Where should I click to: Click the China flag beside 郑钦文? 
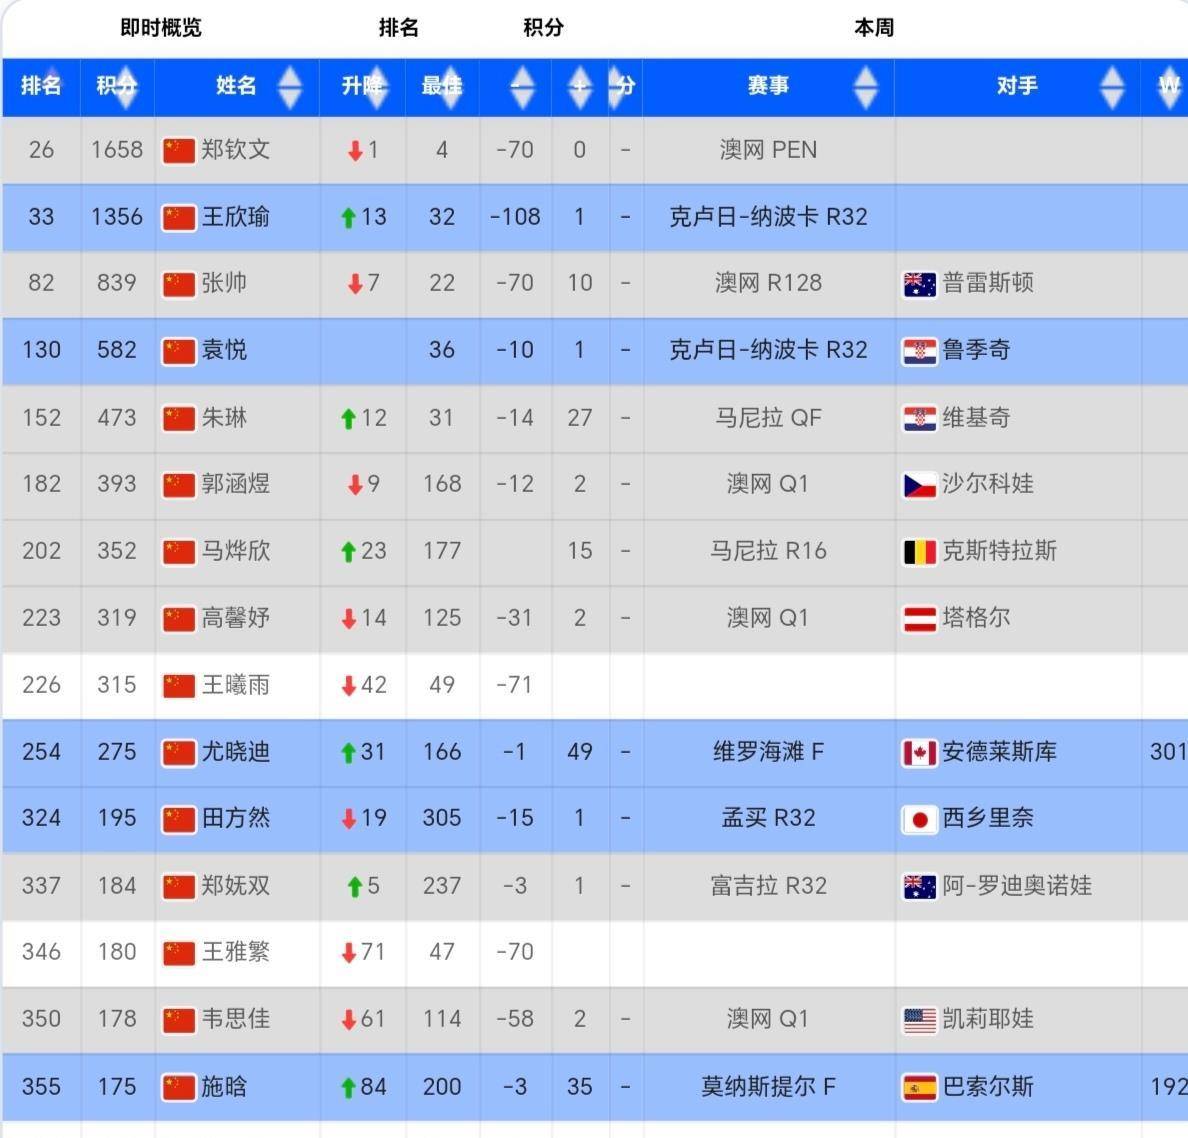[178, 150]
